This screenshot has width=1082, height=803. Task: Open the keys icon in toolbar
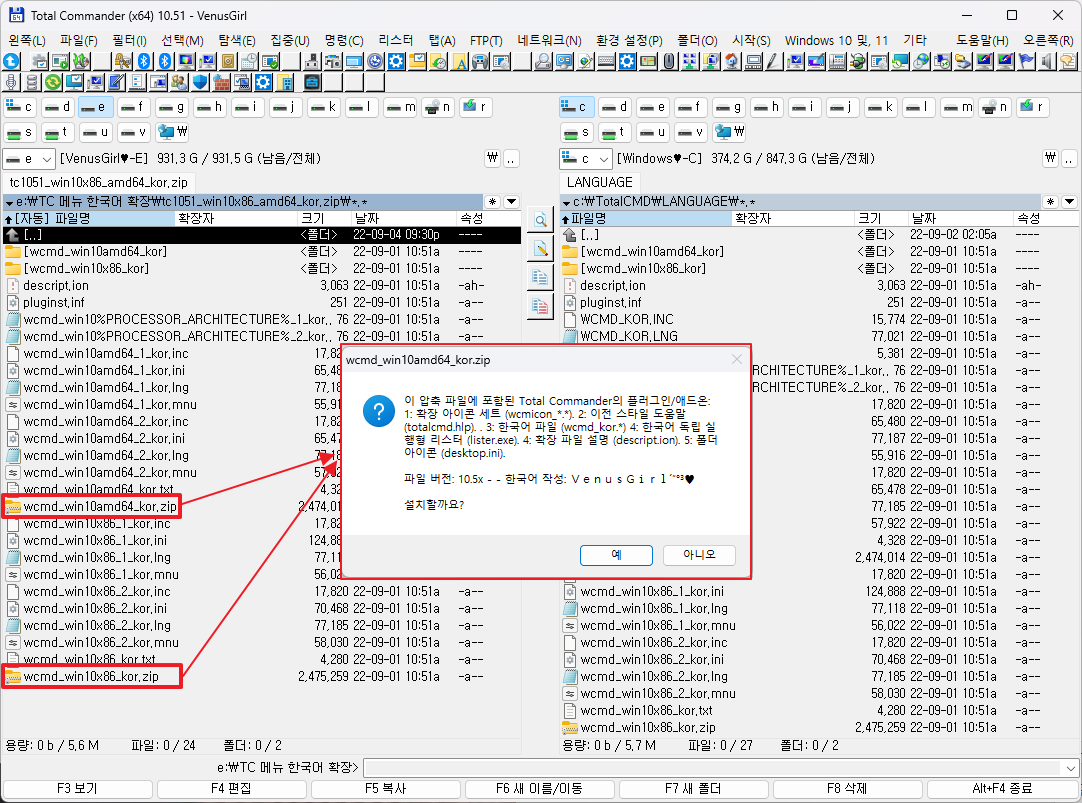pos(123,61)
